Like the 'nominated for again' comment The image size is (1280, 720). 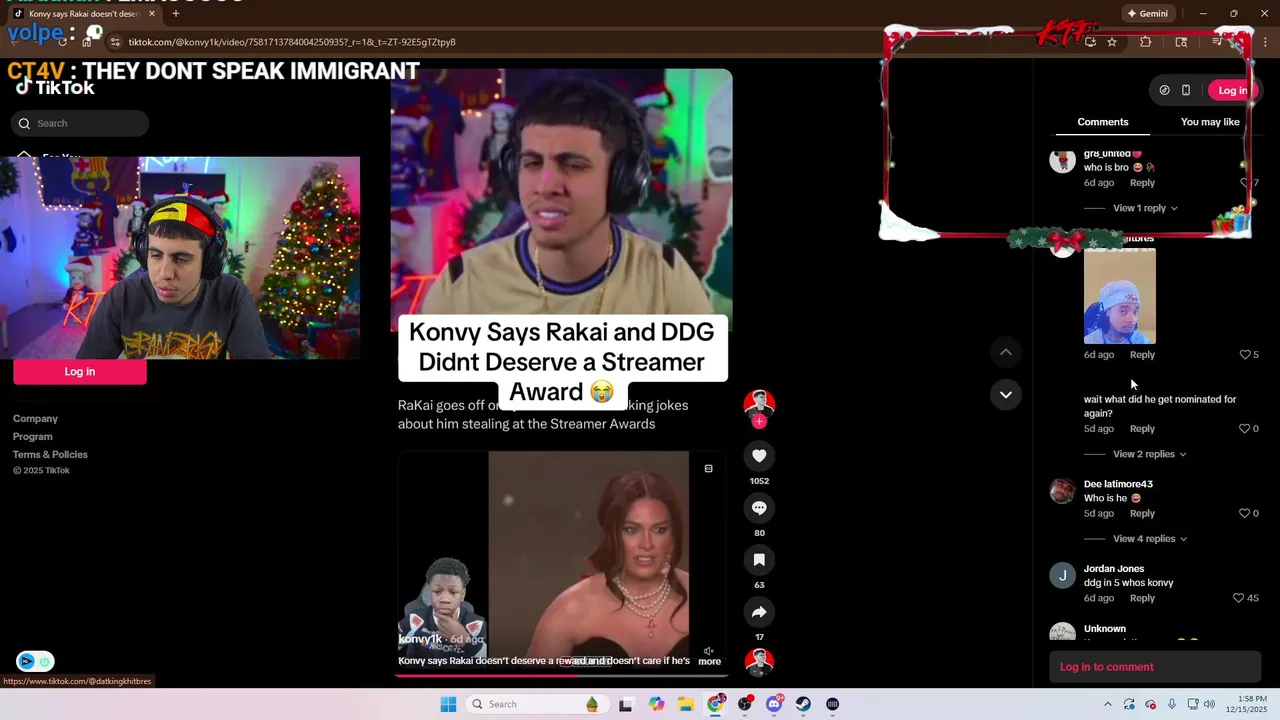click(x=1245, y=429)
